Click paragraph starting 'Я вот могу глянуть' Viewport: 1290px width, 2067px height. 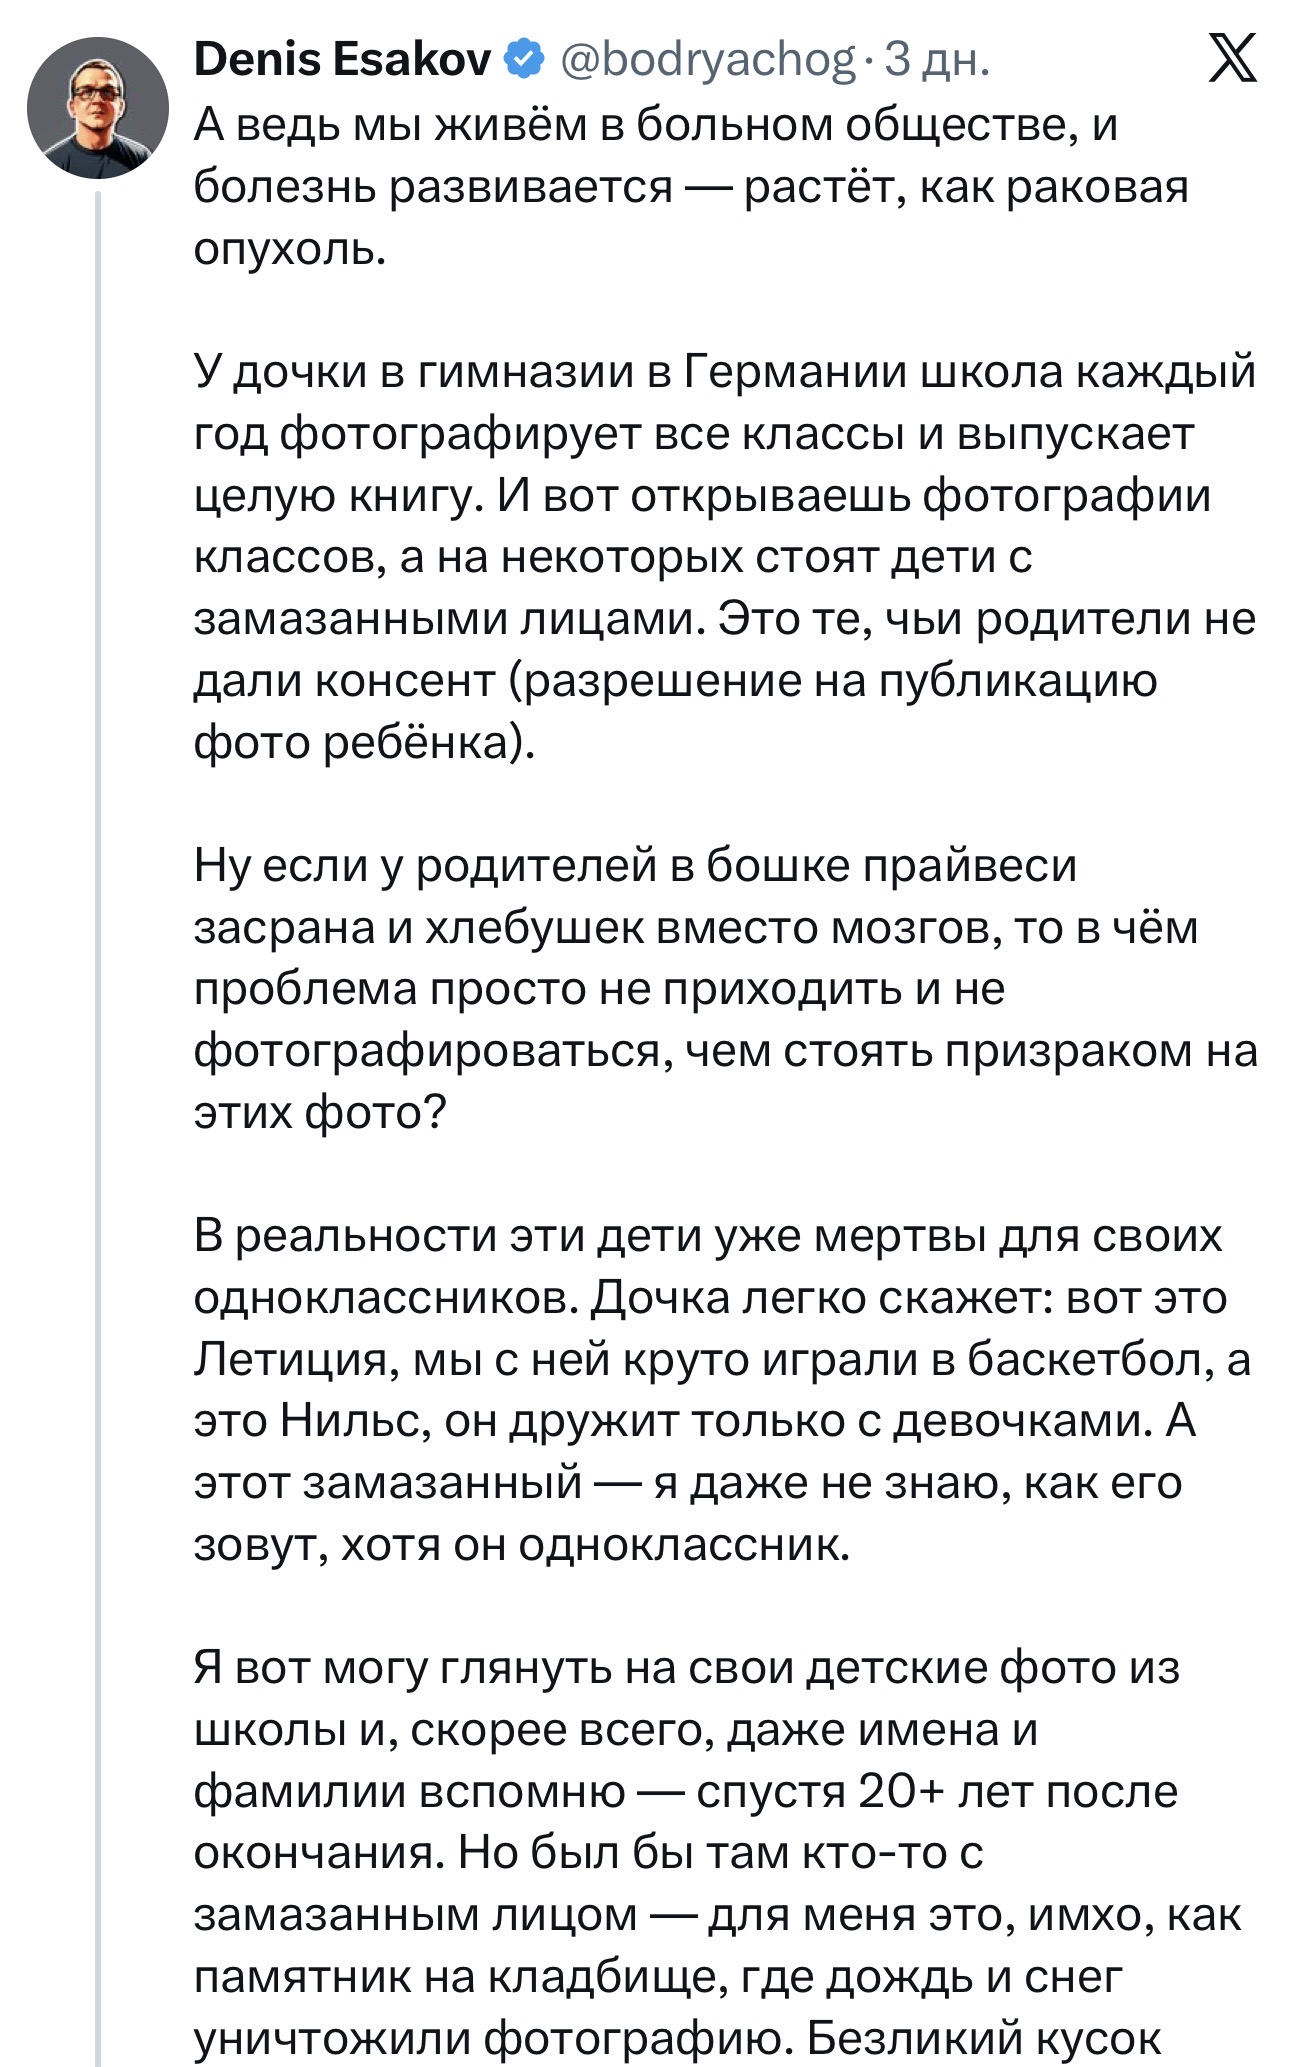[717, 1852]
